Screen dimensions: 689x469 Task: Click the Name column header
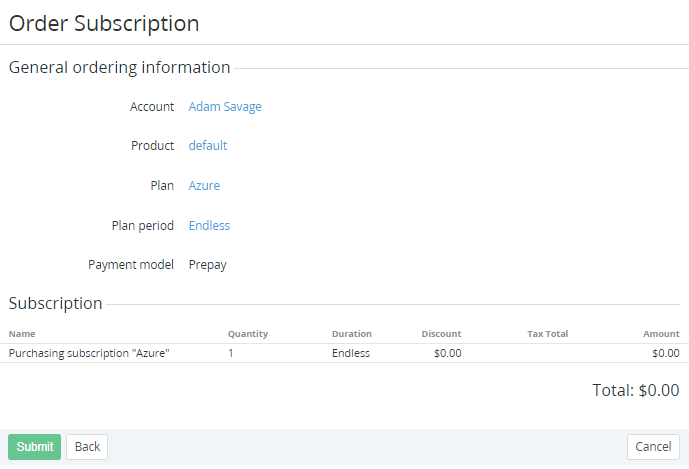pyautogui.click(x=22, y=334)
